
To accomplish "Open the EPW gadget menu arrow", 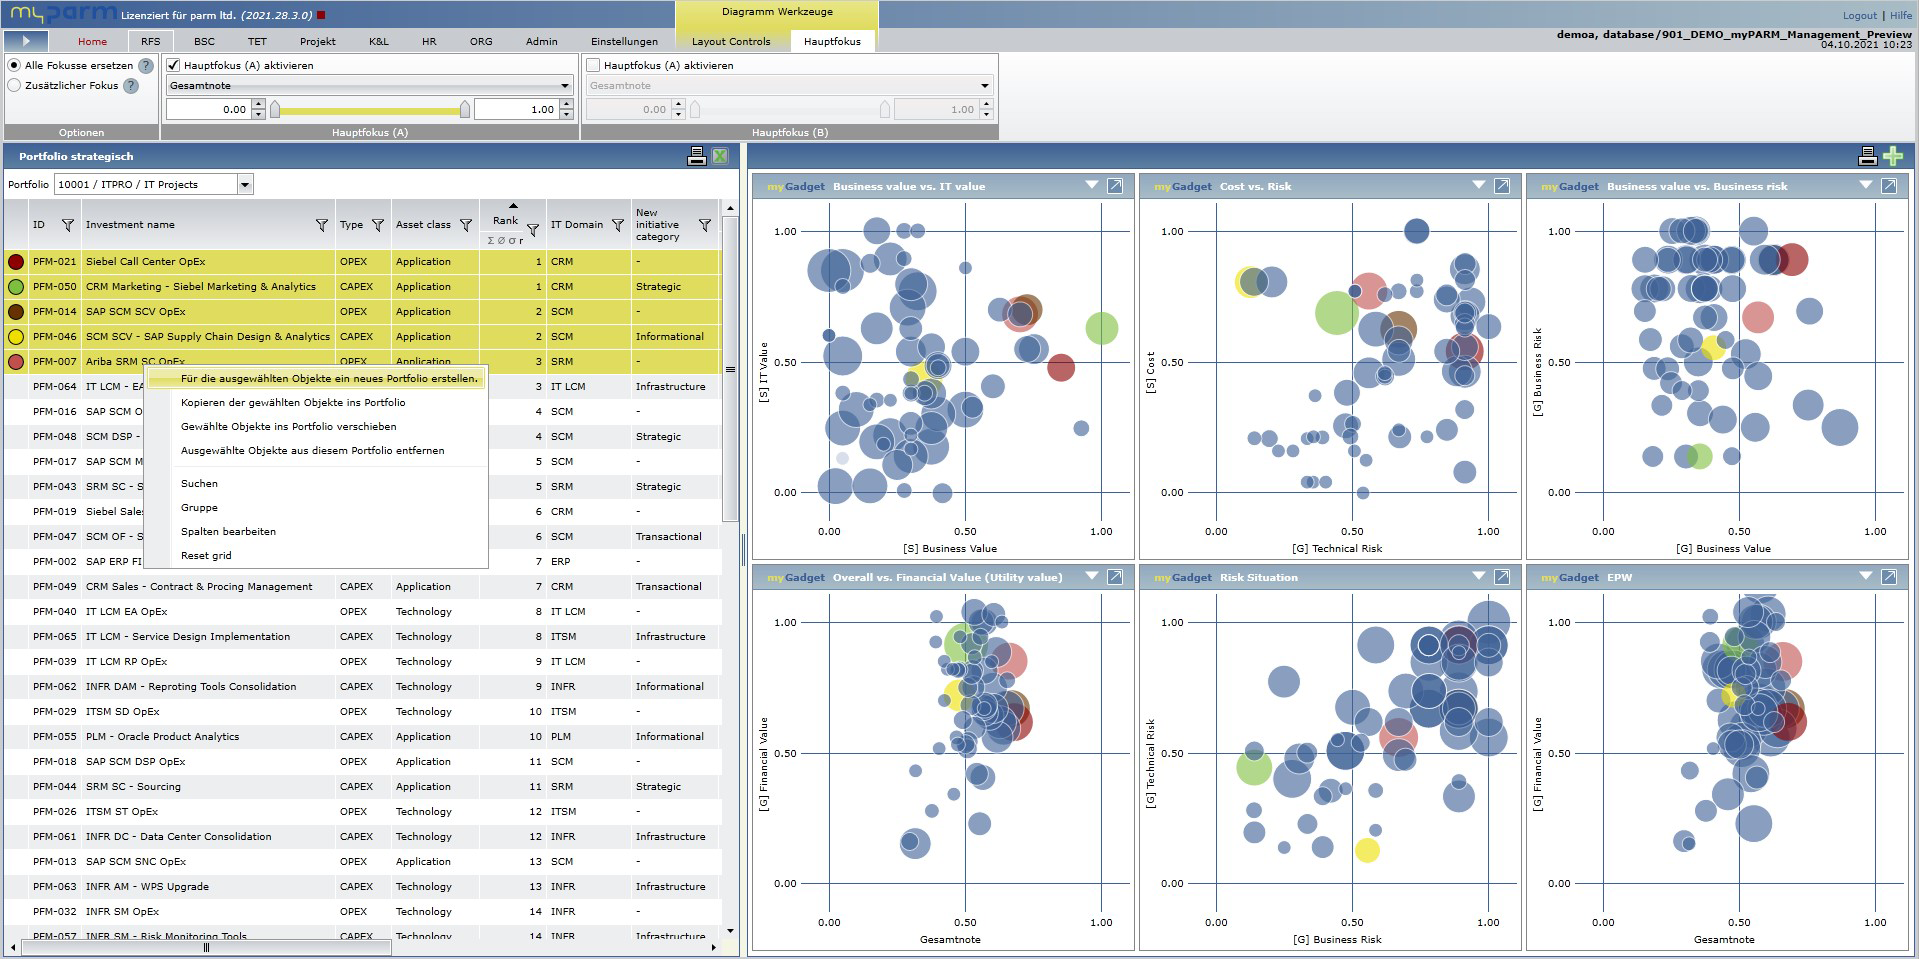I will [x=1865, y=576].
